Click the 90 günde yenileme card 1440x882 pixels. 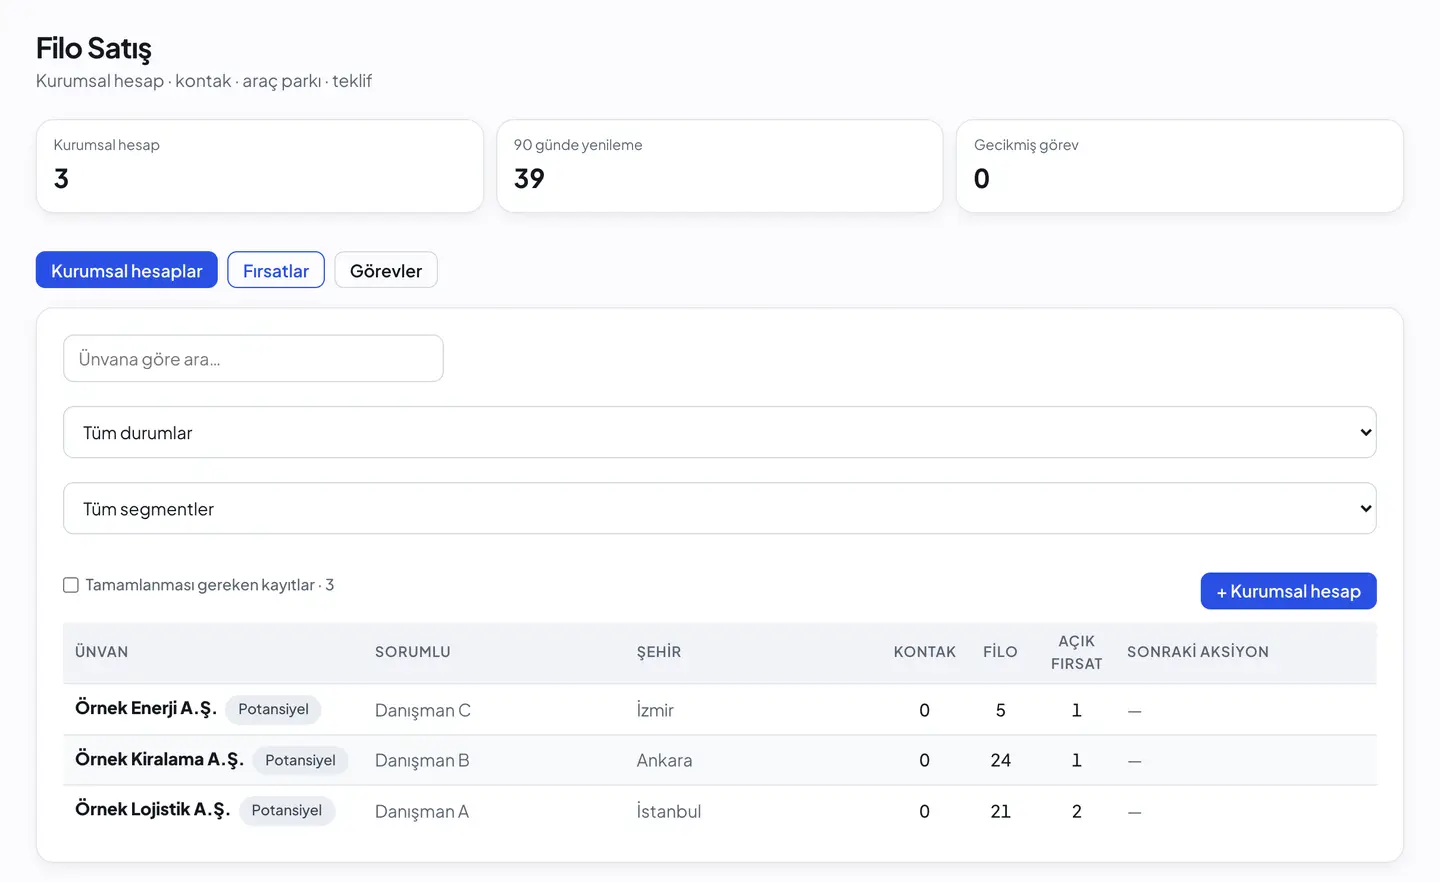pyautogui.click(x=720, y=166)
